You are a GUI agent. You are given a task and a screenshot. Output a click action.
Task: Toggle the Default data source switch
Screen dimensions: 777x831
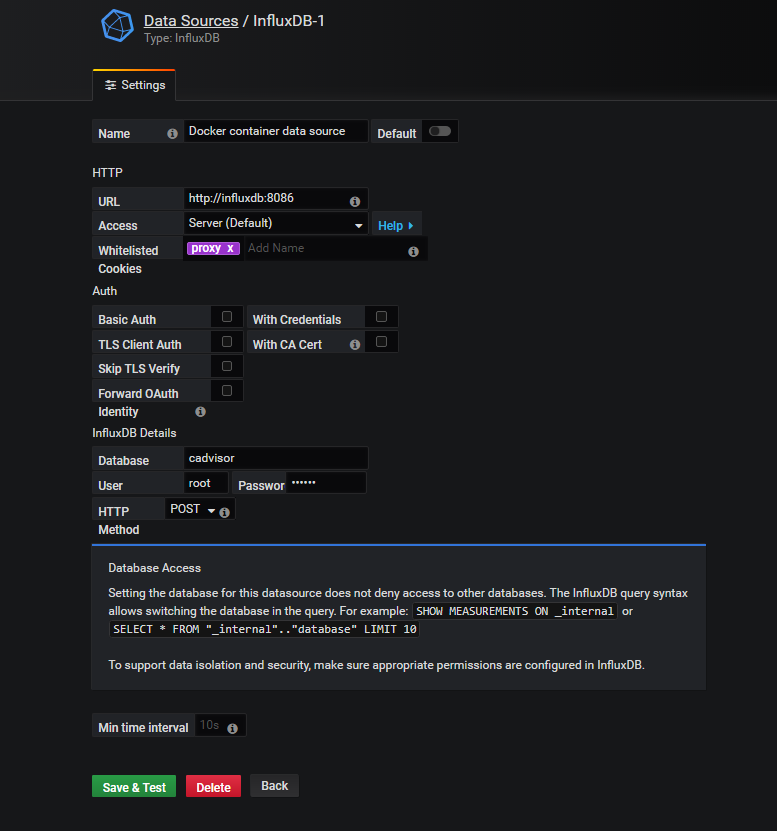(x=439, y=131)
